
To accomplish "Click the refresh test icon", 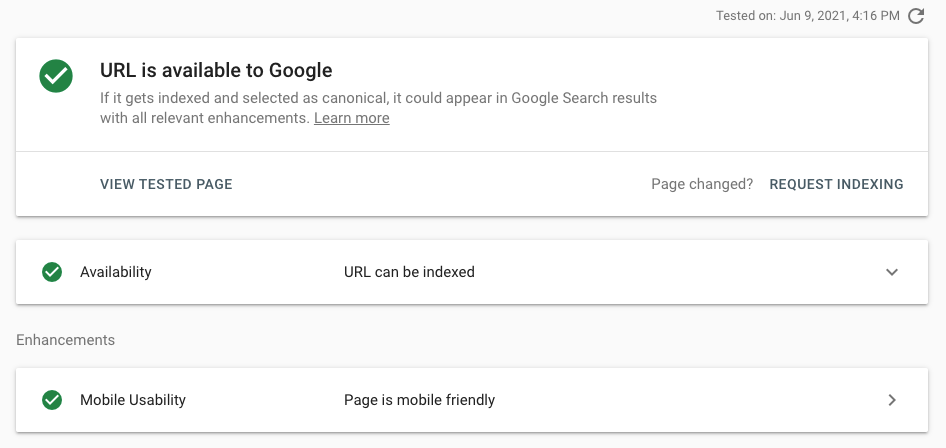I will tap(916, 16).
